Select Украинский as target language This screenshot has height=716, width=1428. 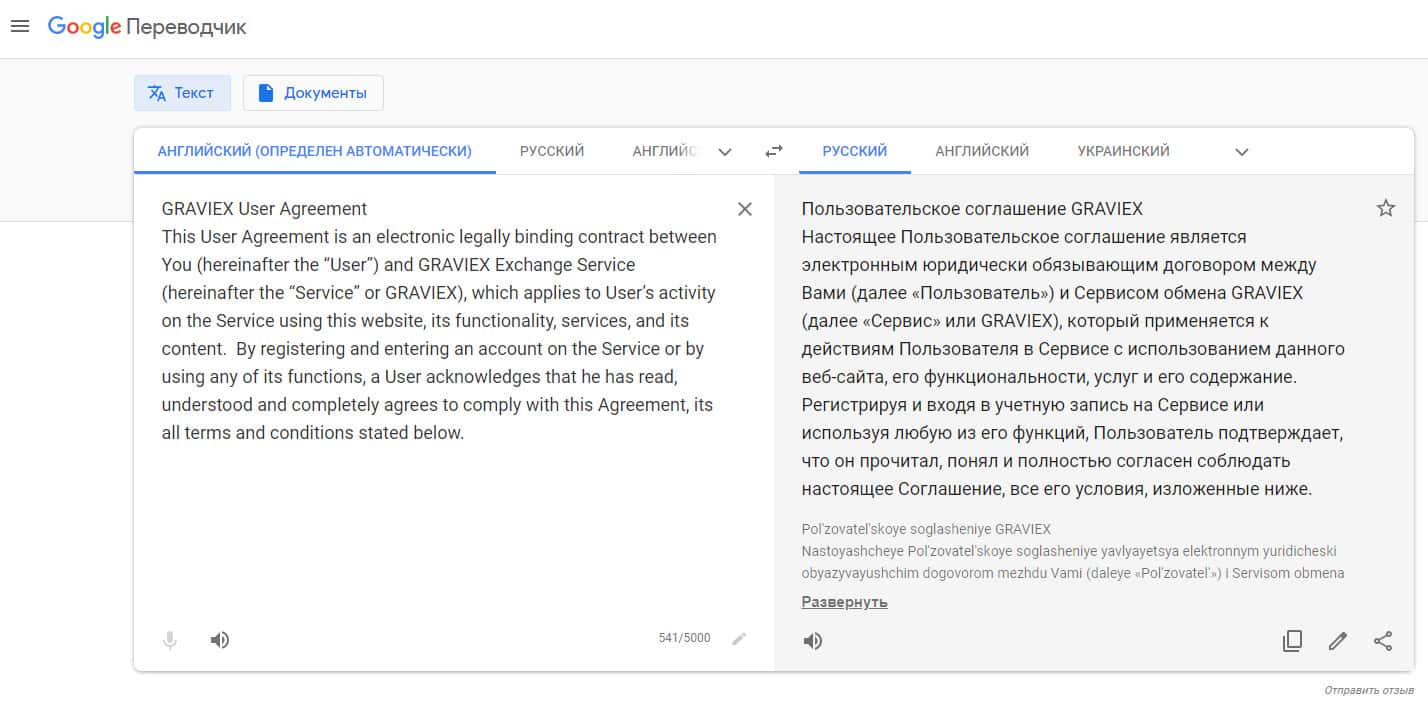pyautogui.click(x=1123, y=151)
